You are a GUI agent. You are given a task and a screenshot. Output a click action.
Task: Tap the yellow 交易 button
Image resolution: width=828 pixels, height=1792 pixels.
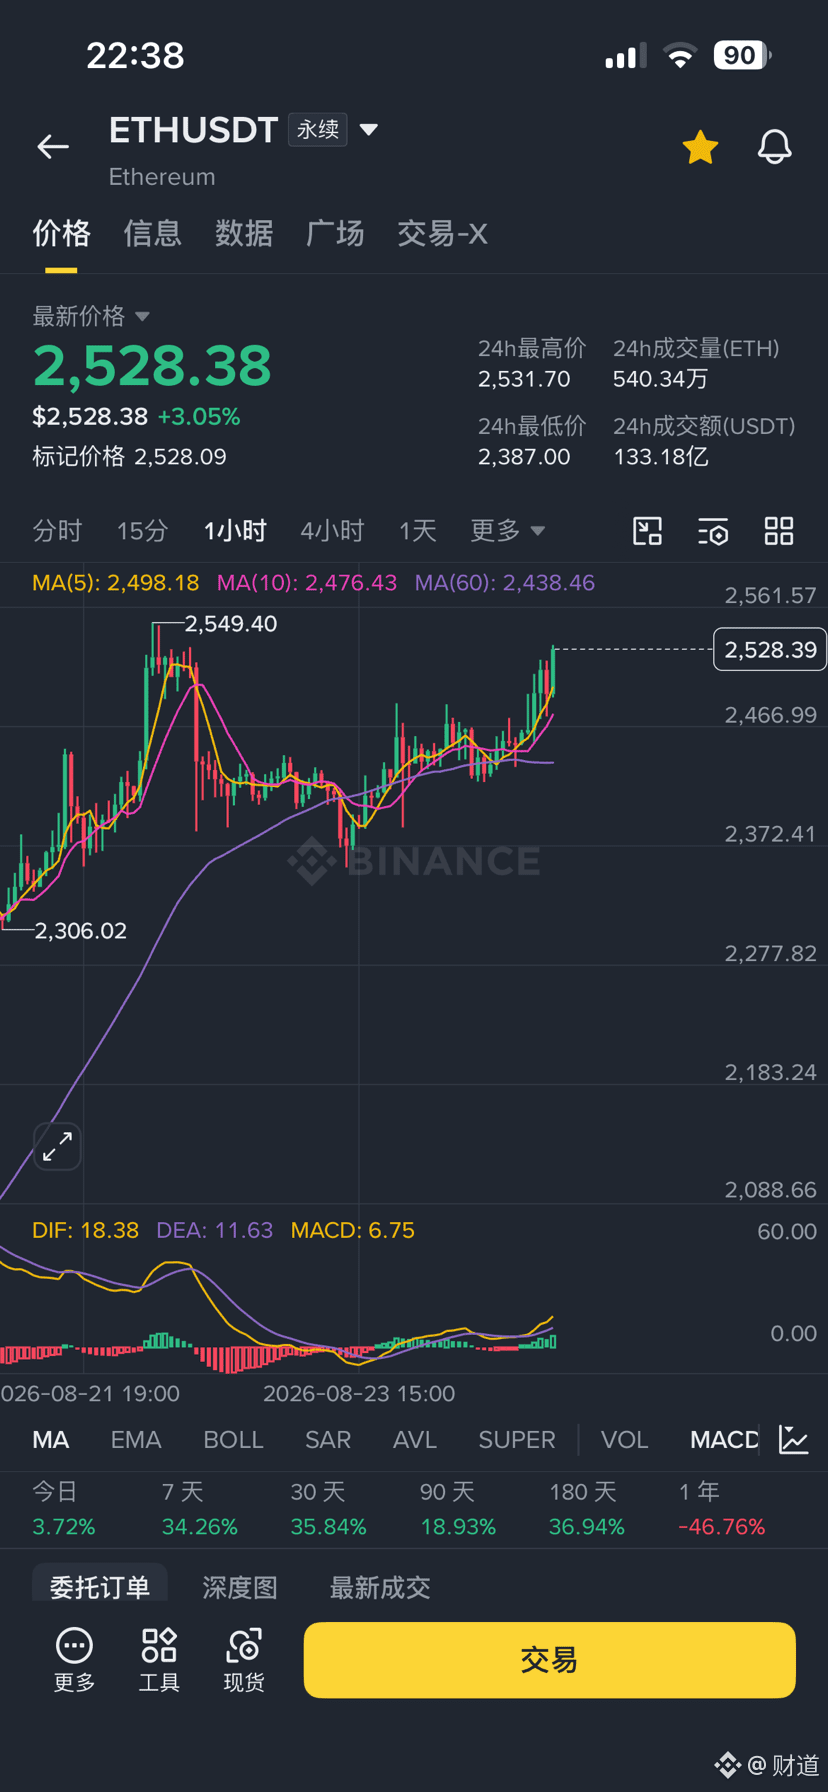[x=549, y=1660]
